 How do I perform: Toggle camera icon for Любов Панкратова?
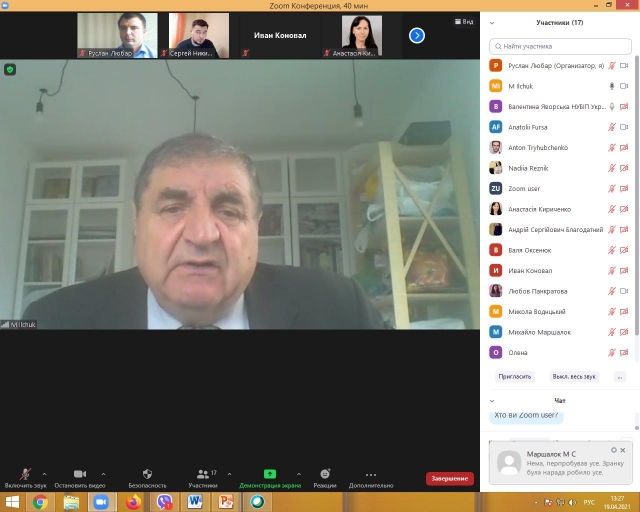pos(624,291)
